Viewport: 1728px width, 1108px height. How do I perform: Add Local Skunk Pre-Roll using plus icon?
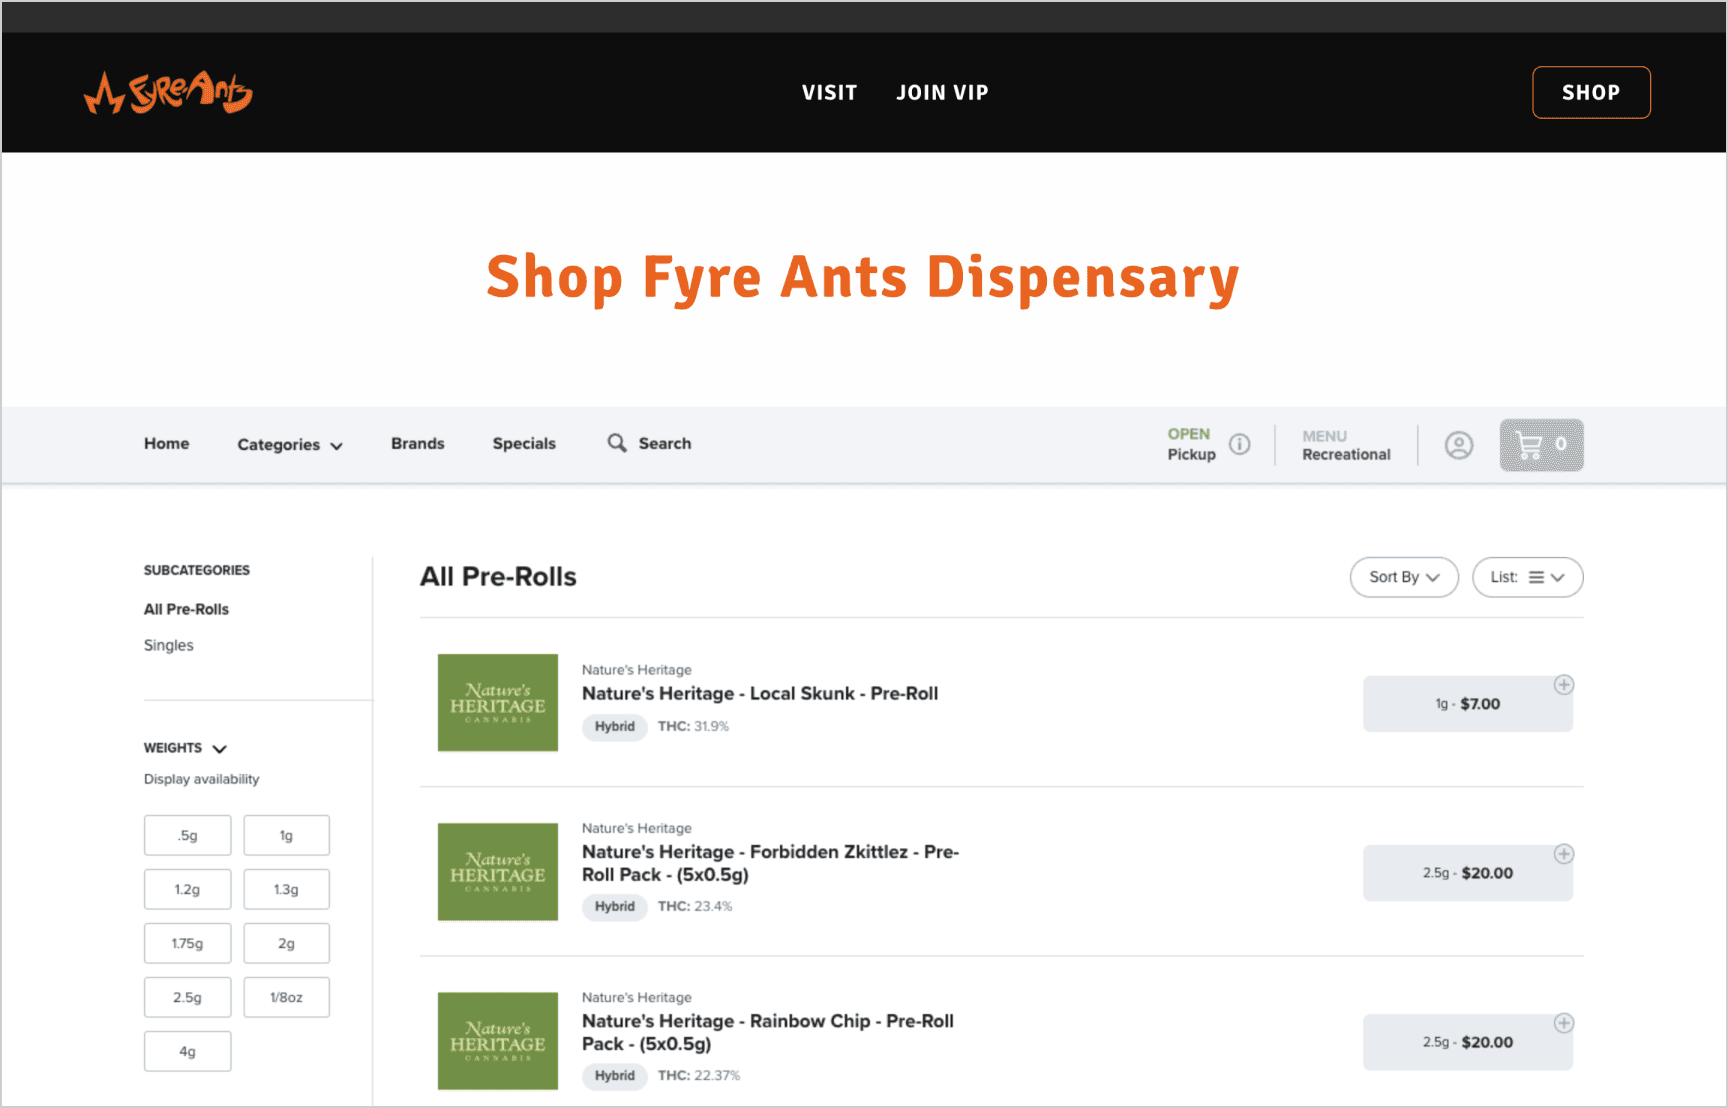(1563, 685)
